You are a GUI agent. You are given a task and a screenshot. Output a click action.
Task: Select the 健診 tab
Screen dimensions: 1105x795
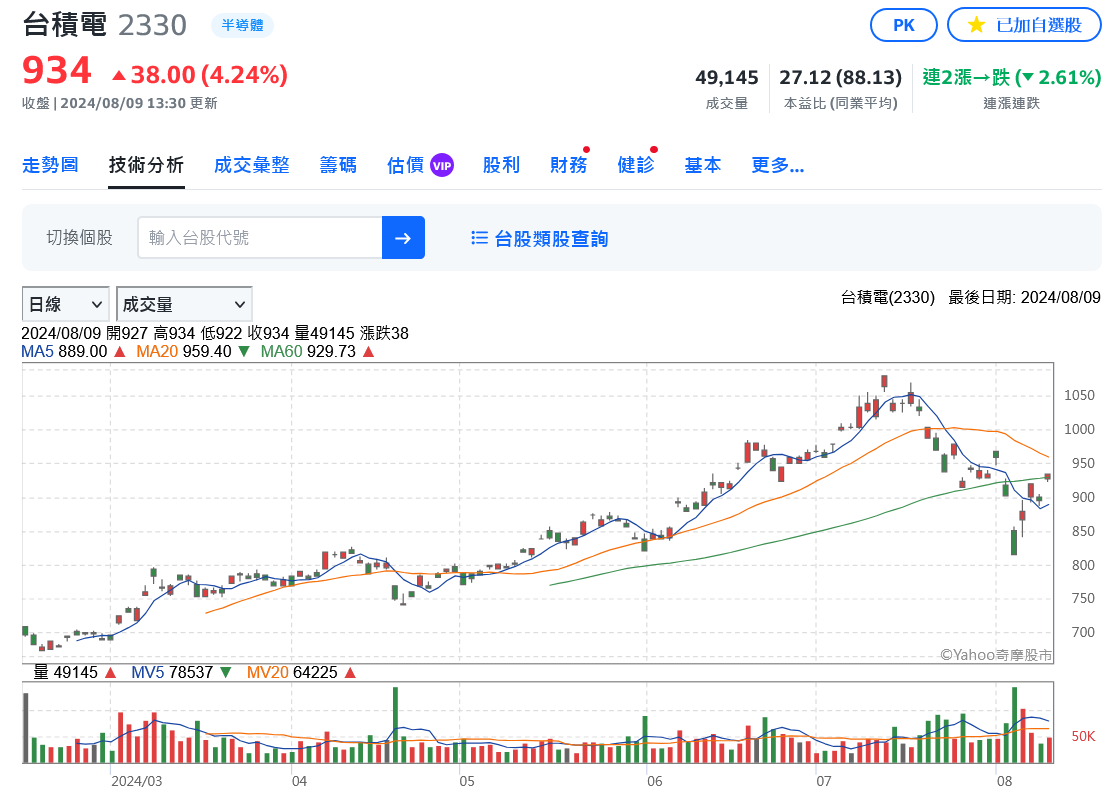636,166
